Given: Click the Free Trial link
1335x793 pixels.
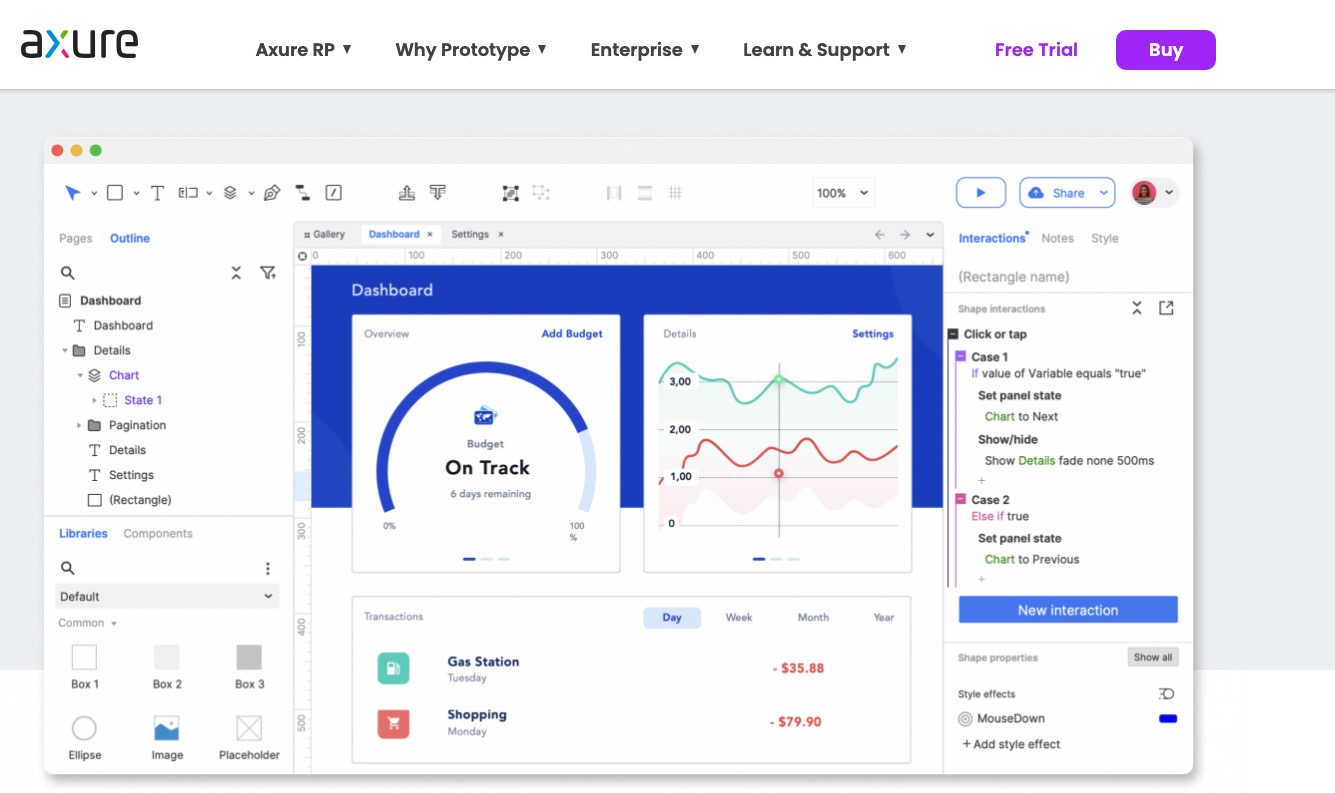Looking at the screenshot, I should pyautogui.click(x=1035, y=50).
